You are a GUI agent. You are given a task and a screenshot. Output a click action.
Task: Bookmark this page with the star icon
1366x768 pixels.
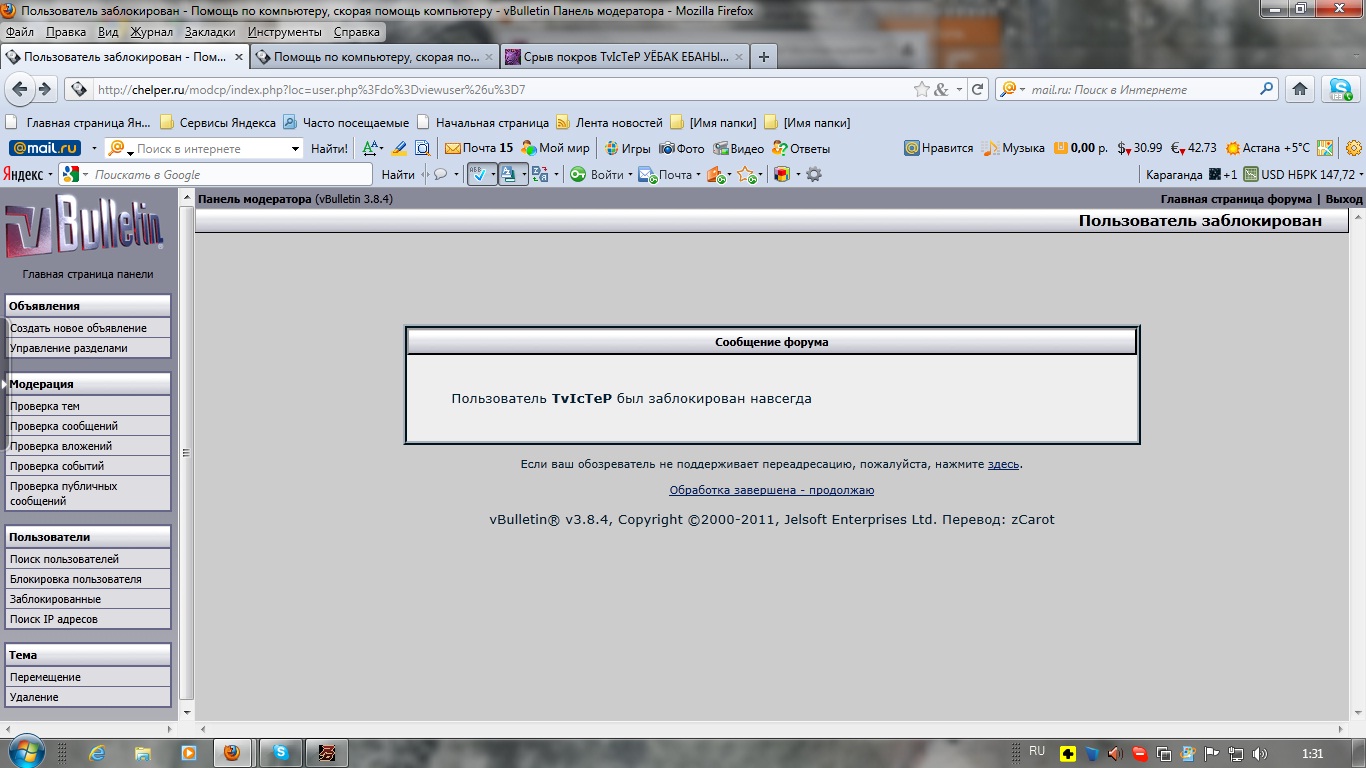(922, 89)
